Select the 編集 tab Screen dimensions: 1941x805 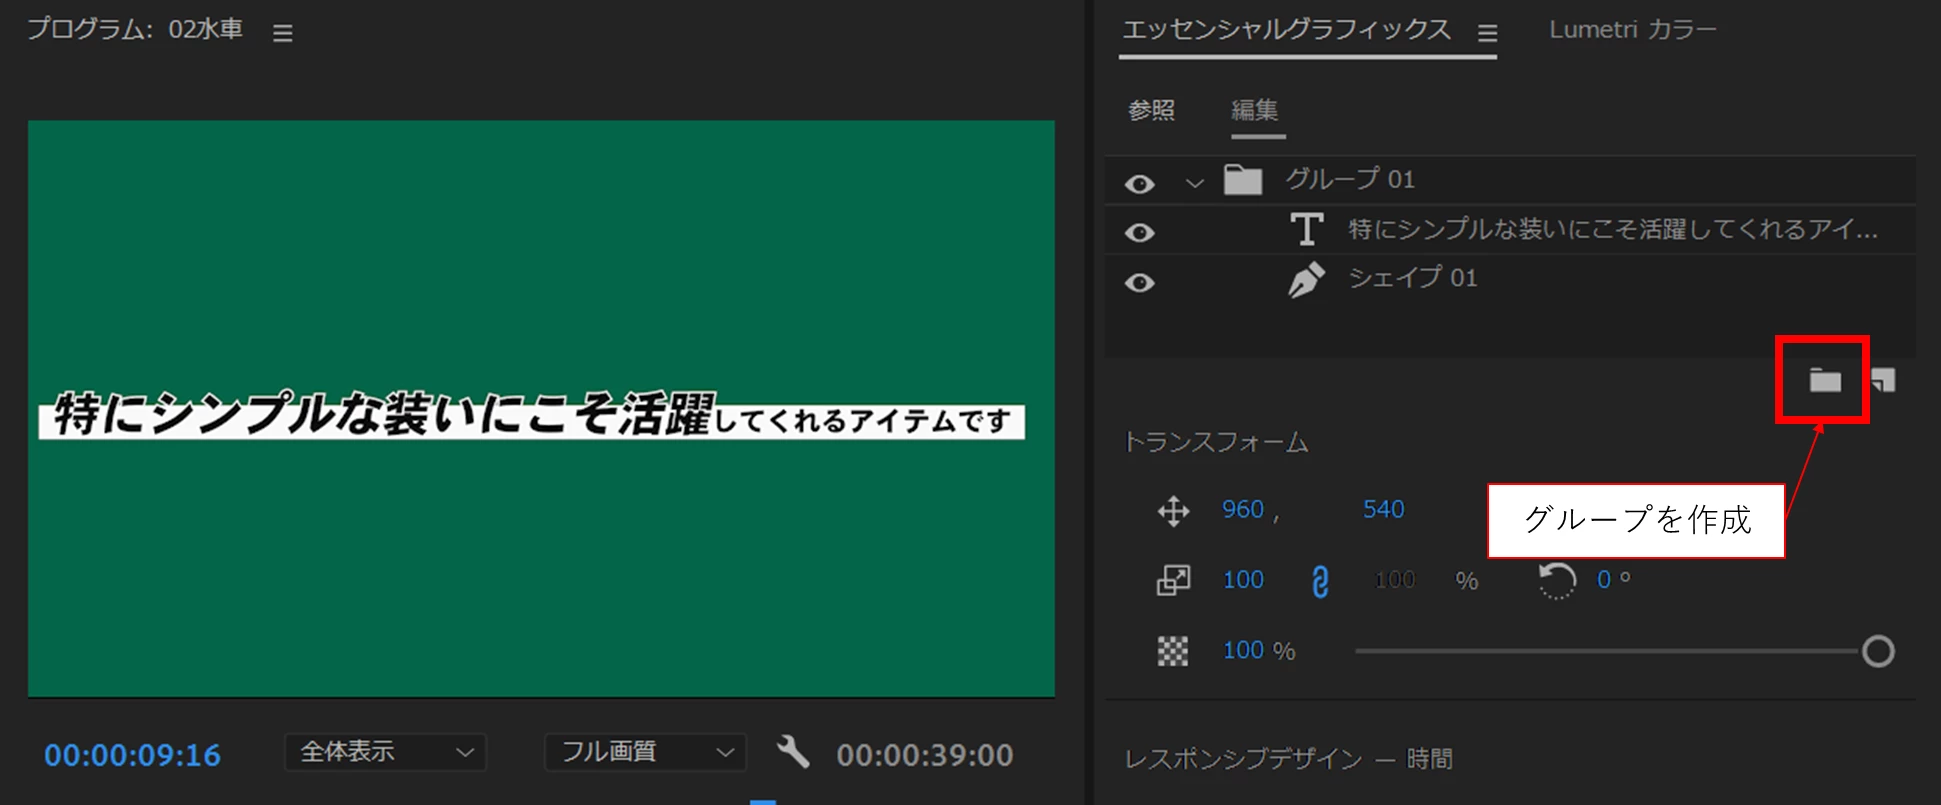click(x=1255, y=110)
